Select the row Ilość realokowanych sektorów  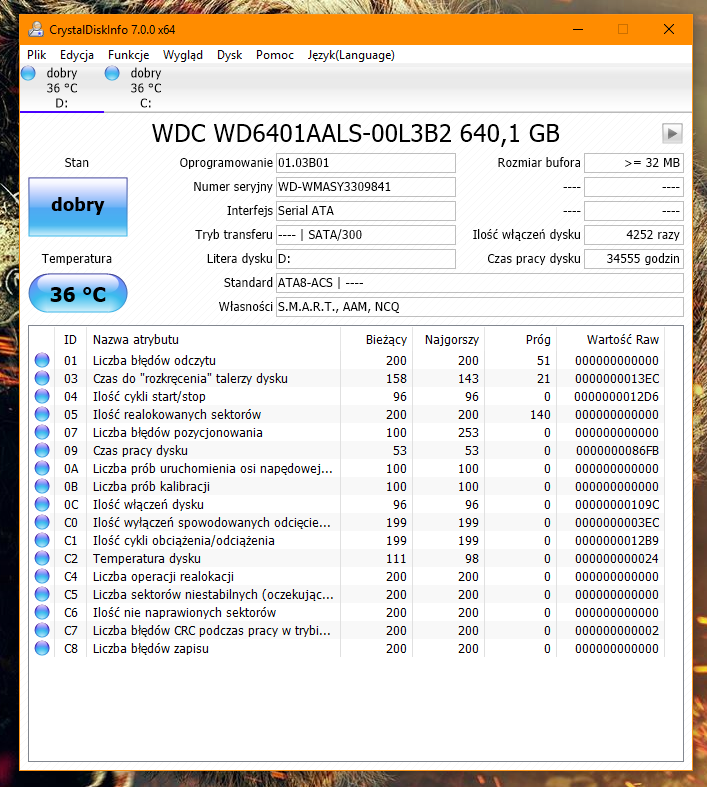(x=347, y=414)
